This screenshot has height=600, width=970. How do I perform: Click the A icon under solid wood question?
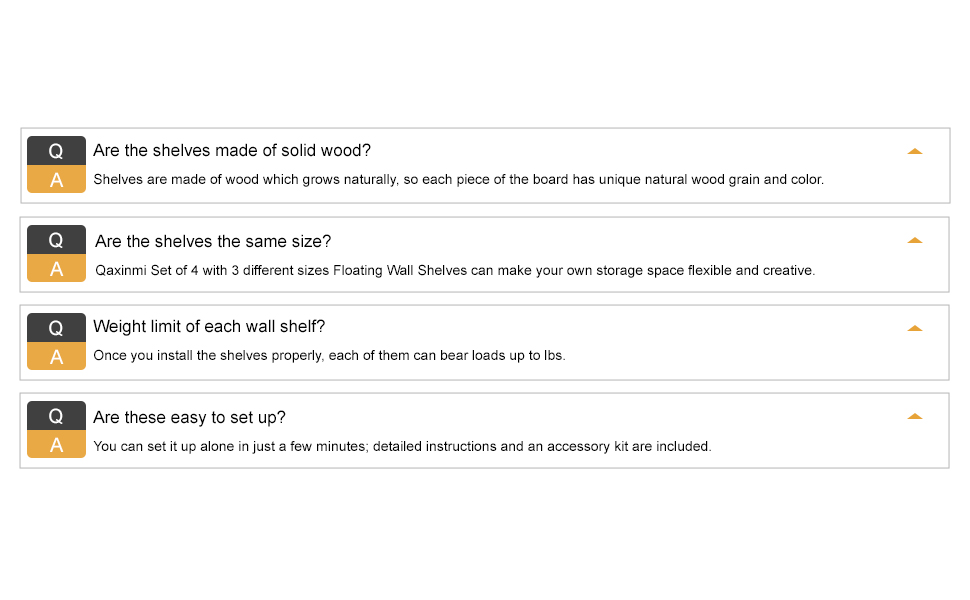(56, 179)
